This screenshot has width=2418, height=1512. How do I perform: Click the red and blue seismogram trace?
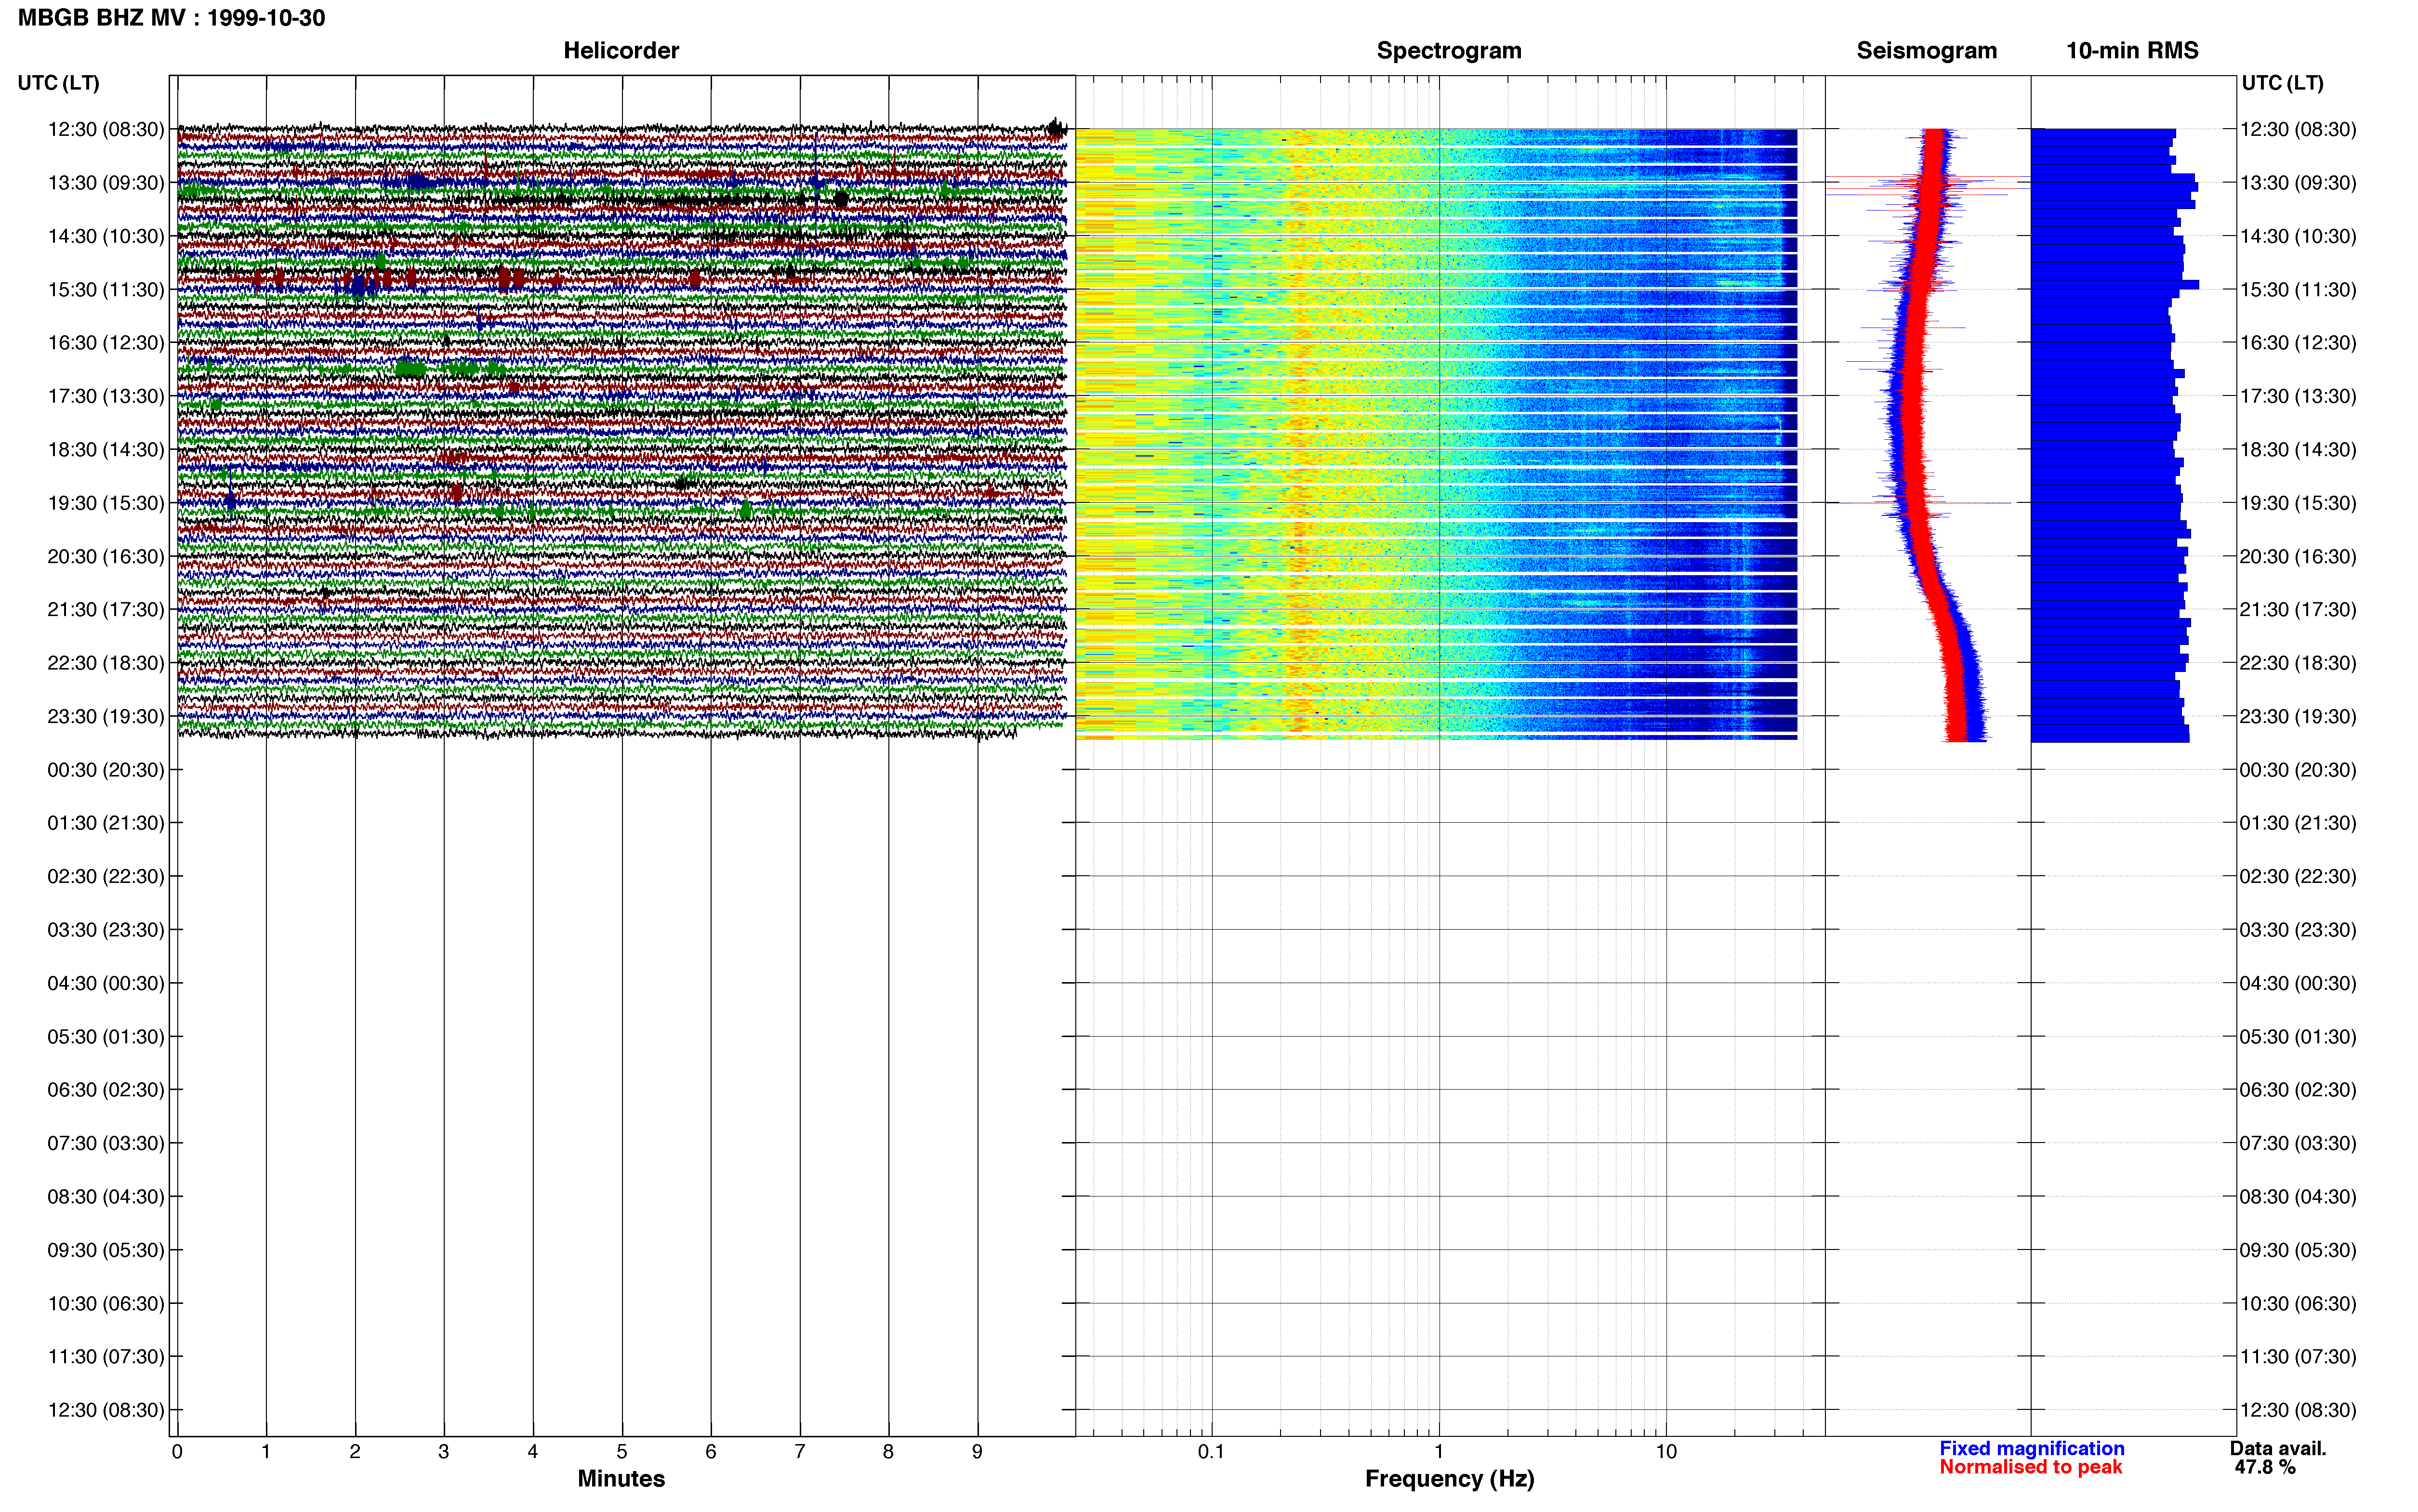[x=1928, y=435]
